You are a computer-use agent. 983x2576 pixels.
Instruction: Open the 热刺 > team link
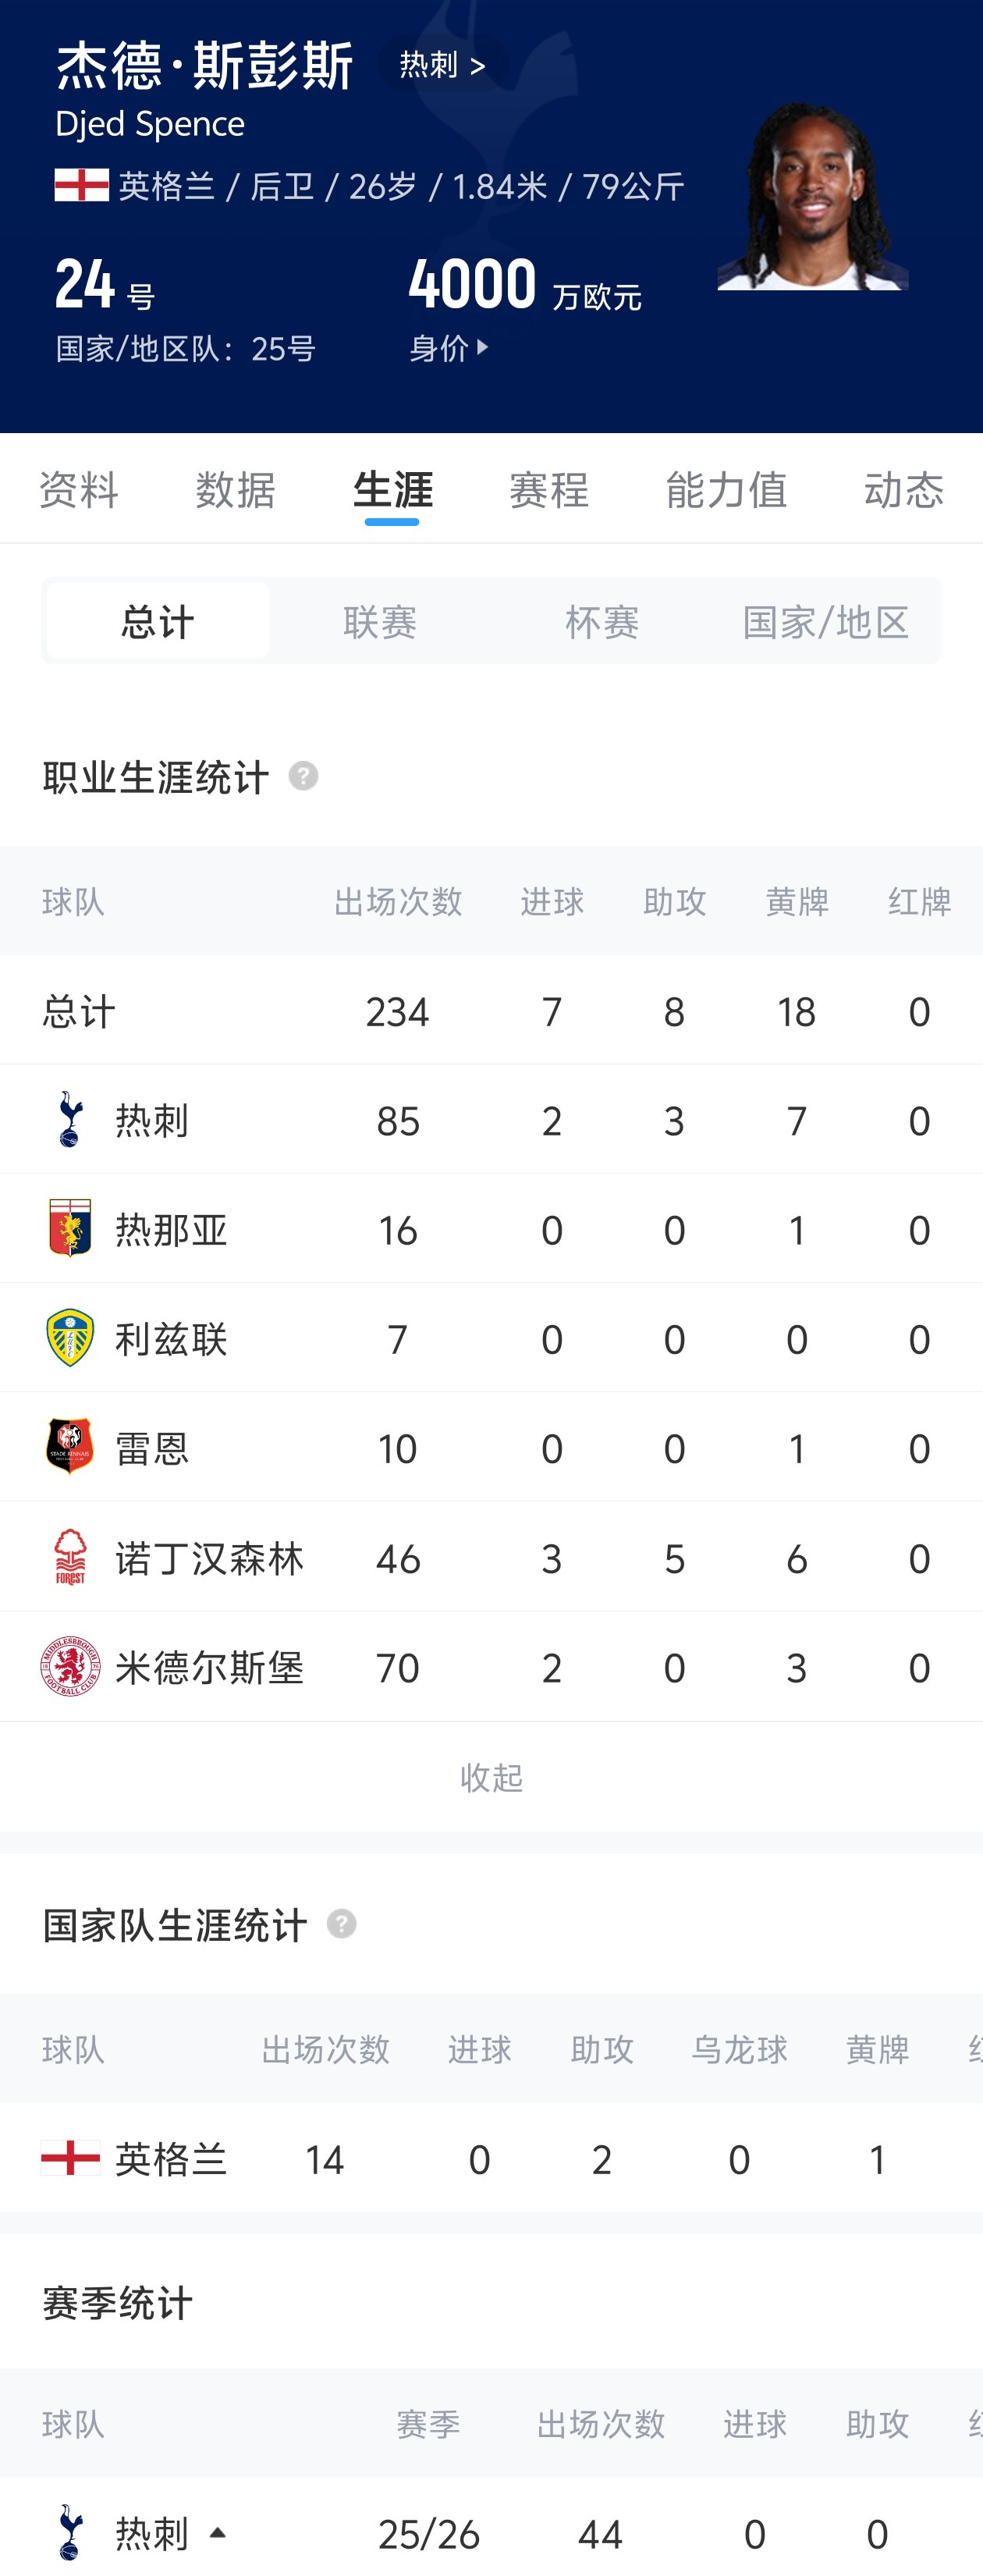pyautogui.click(x=443, y=65)
